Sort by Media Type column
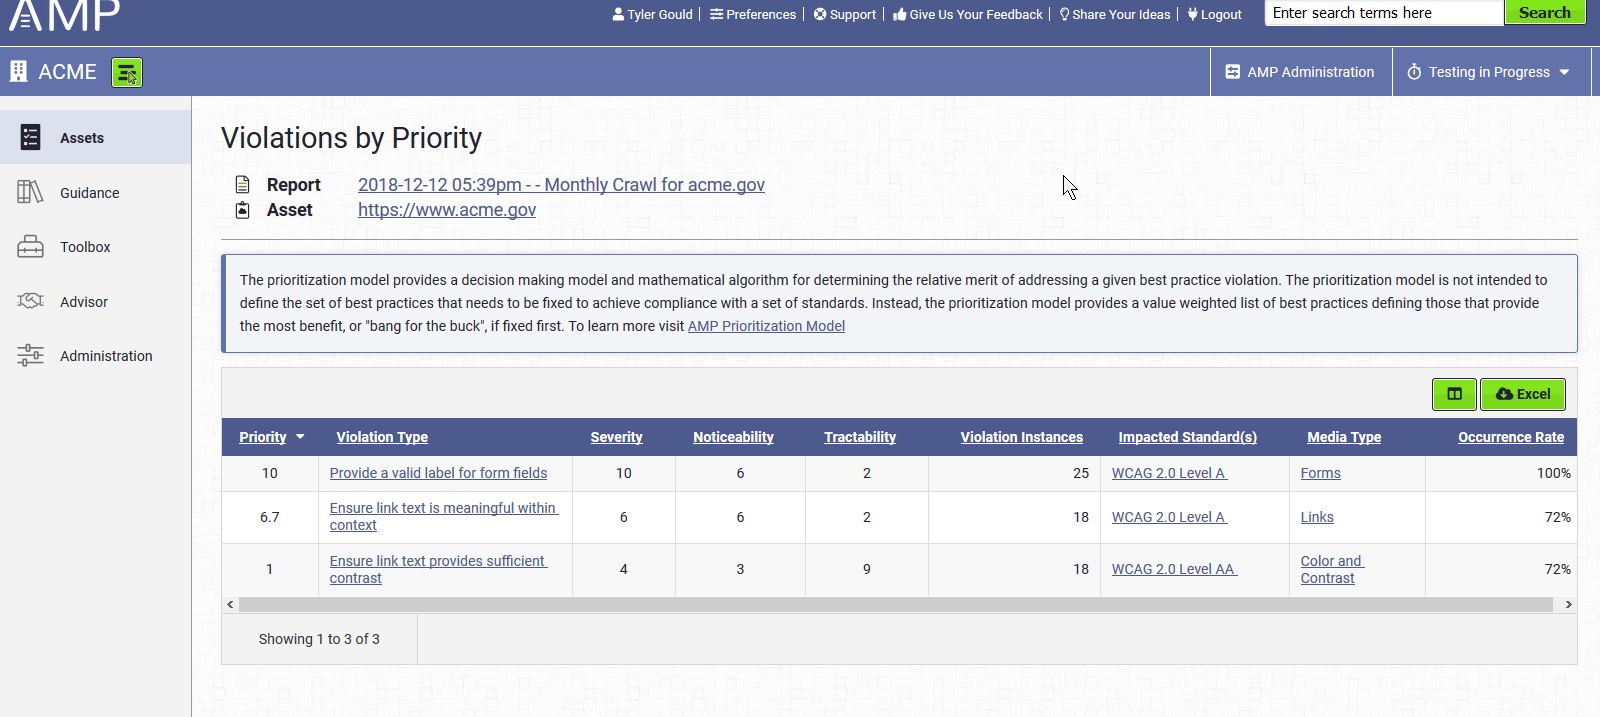This screenshot has height=717, width=1600. (1344, 437)
